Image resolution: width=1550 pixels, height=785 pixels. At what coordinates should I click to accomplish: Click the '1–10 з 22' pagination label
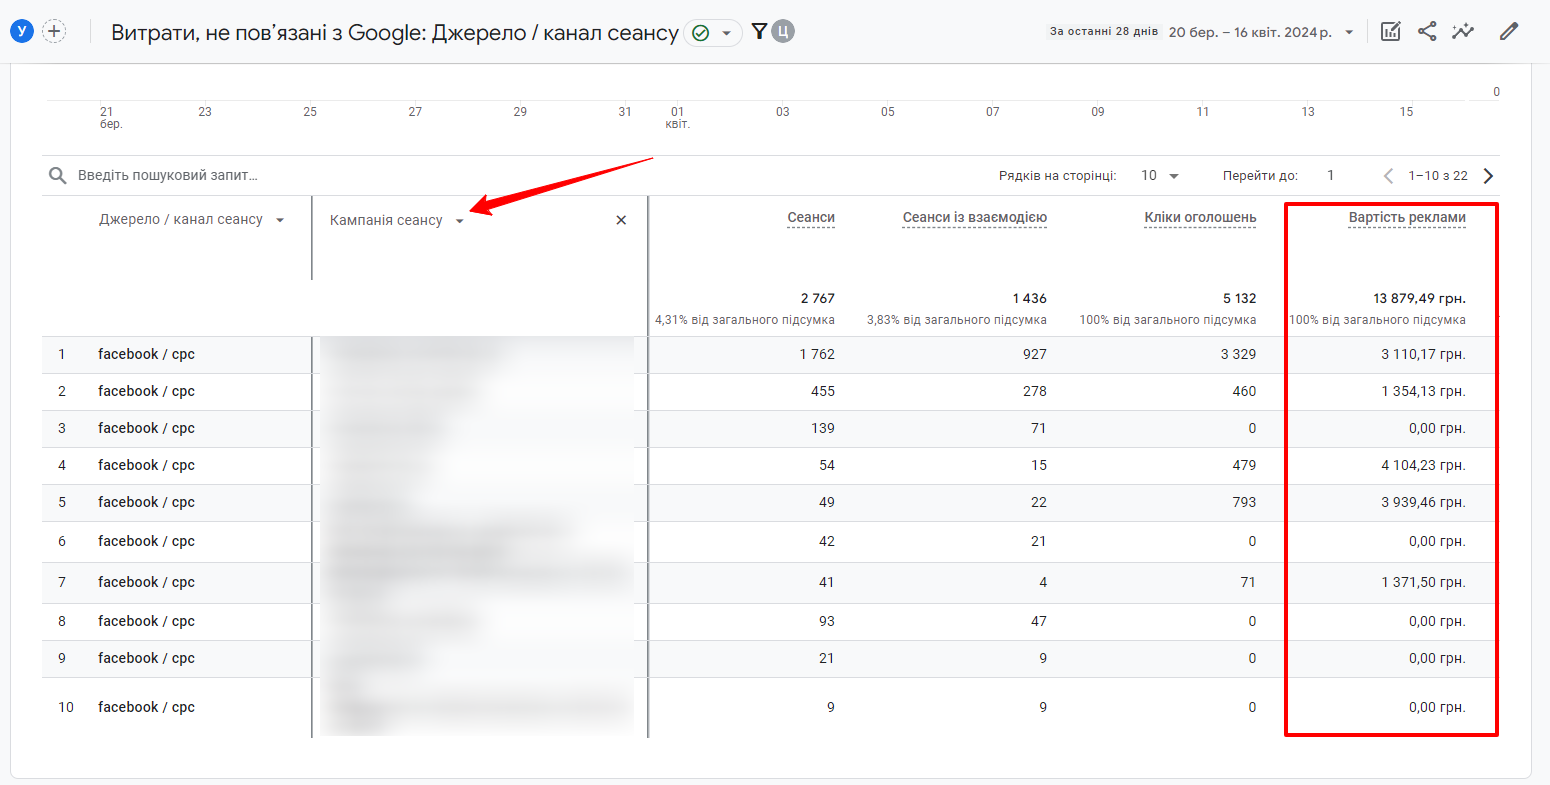(x=1438, y=176)
